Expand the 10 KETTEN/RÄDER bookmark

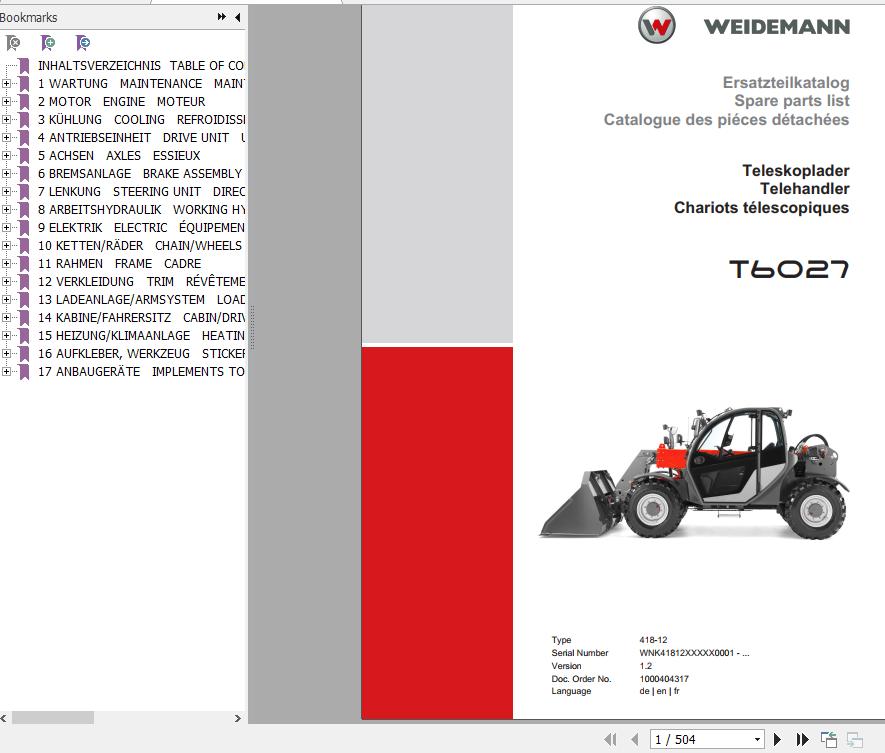(6, 246)
